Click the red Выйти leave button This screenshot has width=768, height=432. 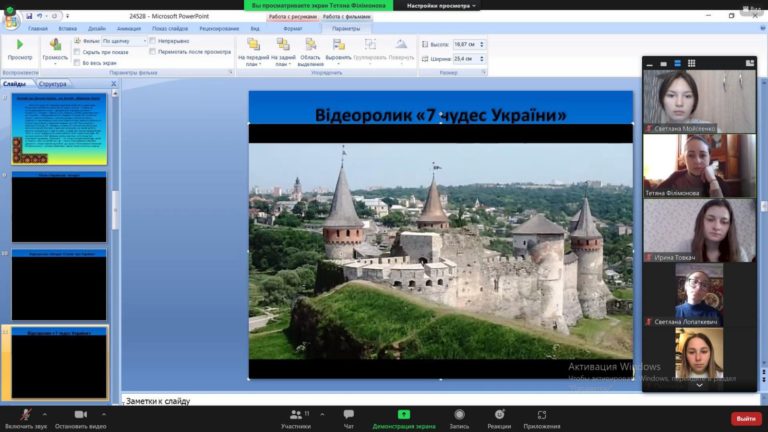745,418
